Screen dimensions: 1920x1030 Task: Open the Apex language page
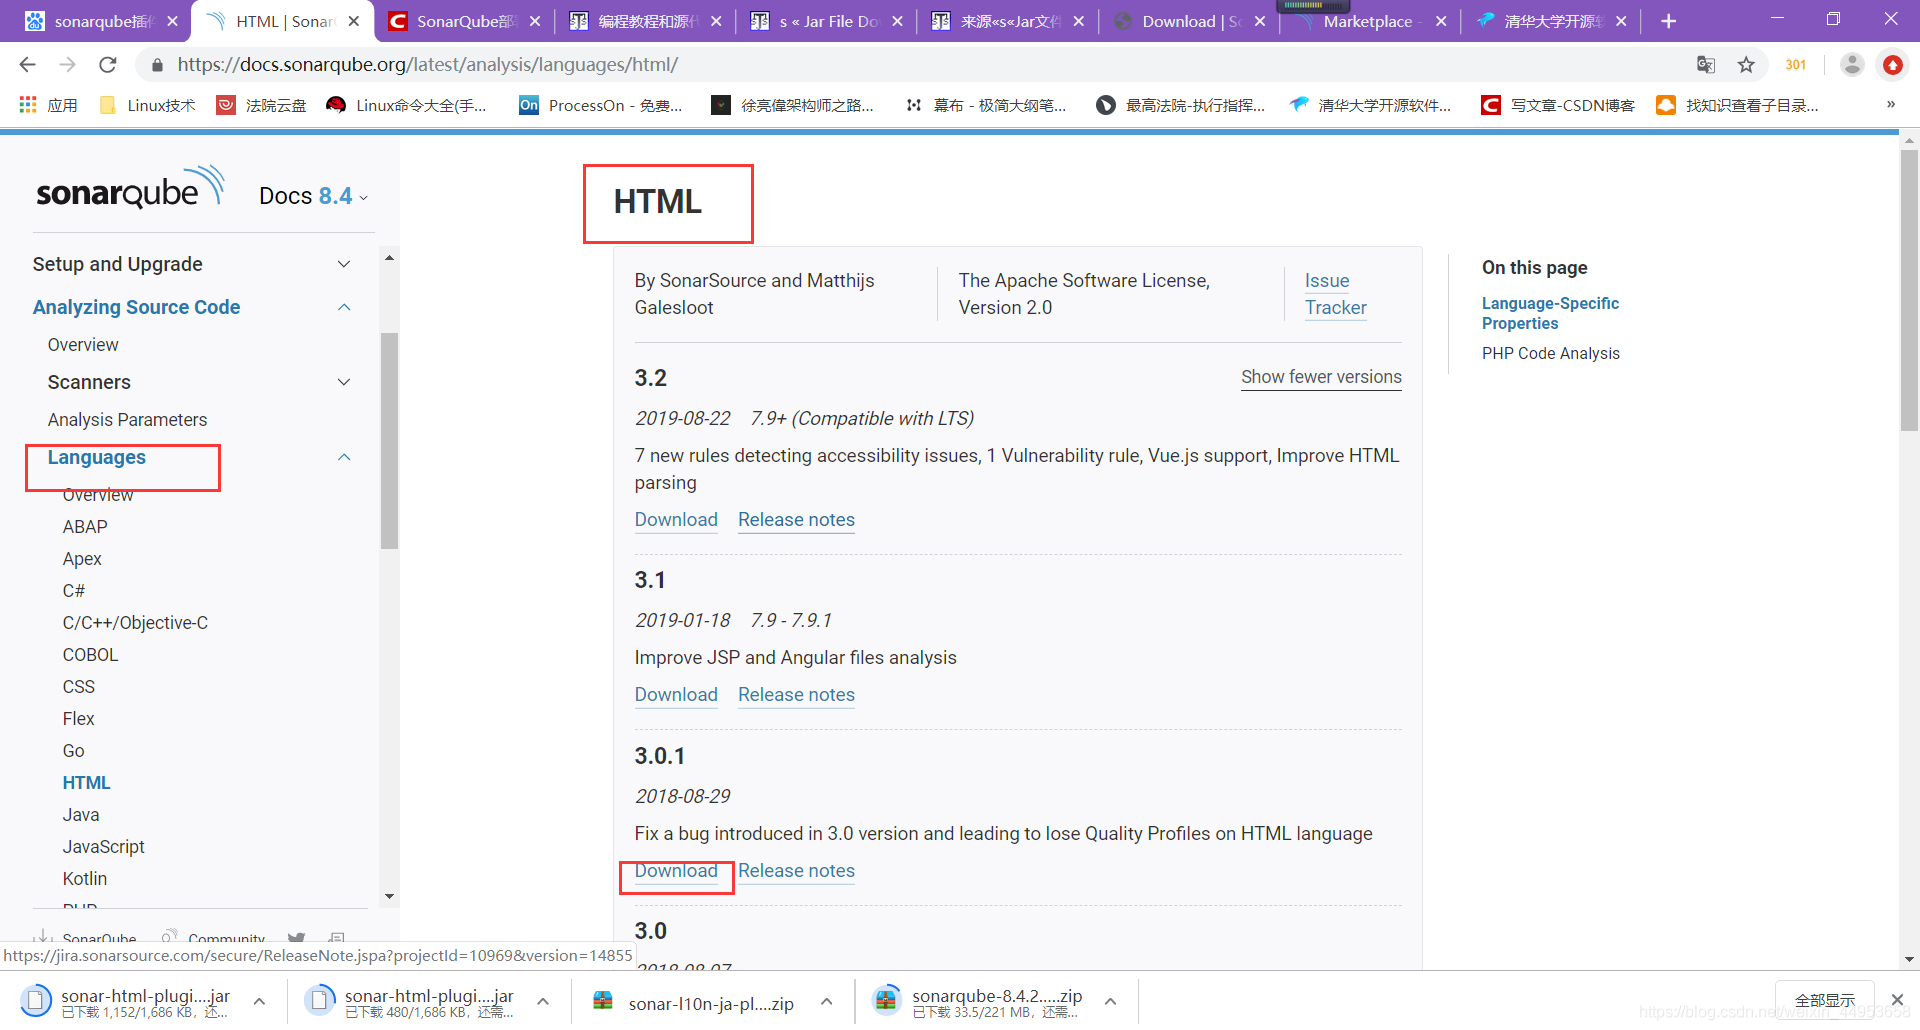[82, 559]
